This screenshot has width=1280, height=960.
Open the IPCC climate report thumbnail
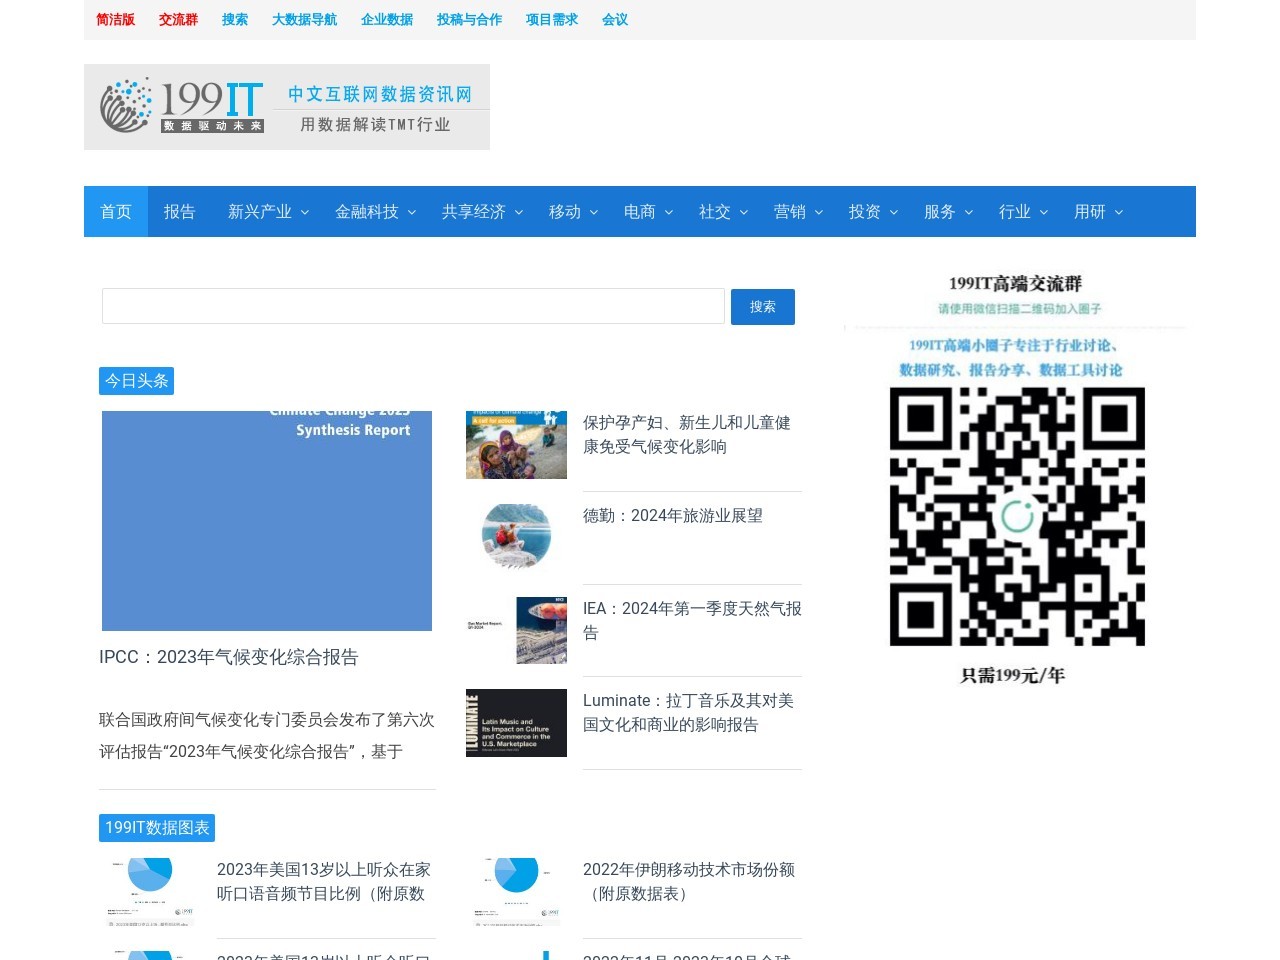pos(267,521)
